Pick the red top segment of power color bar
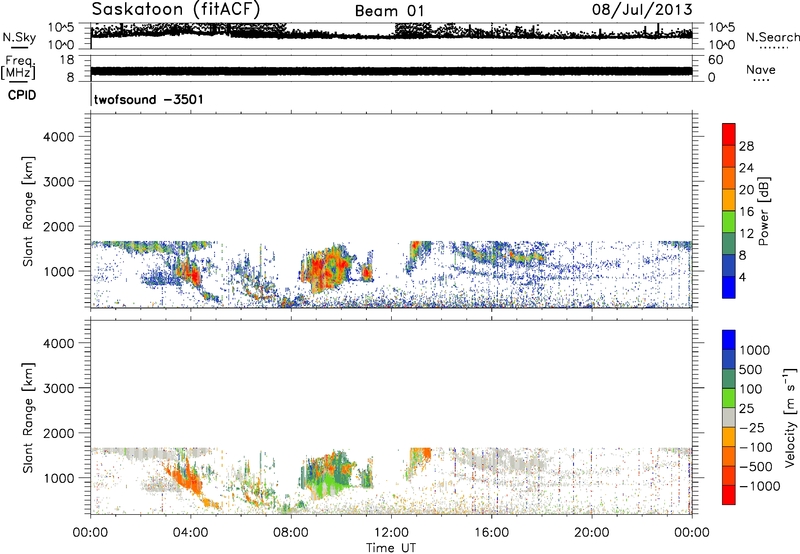The width and height of the screenshot is (800, 554). pos(729,134)
